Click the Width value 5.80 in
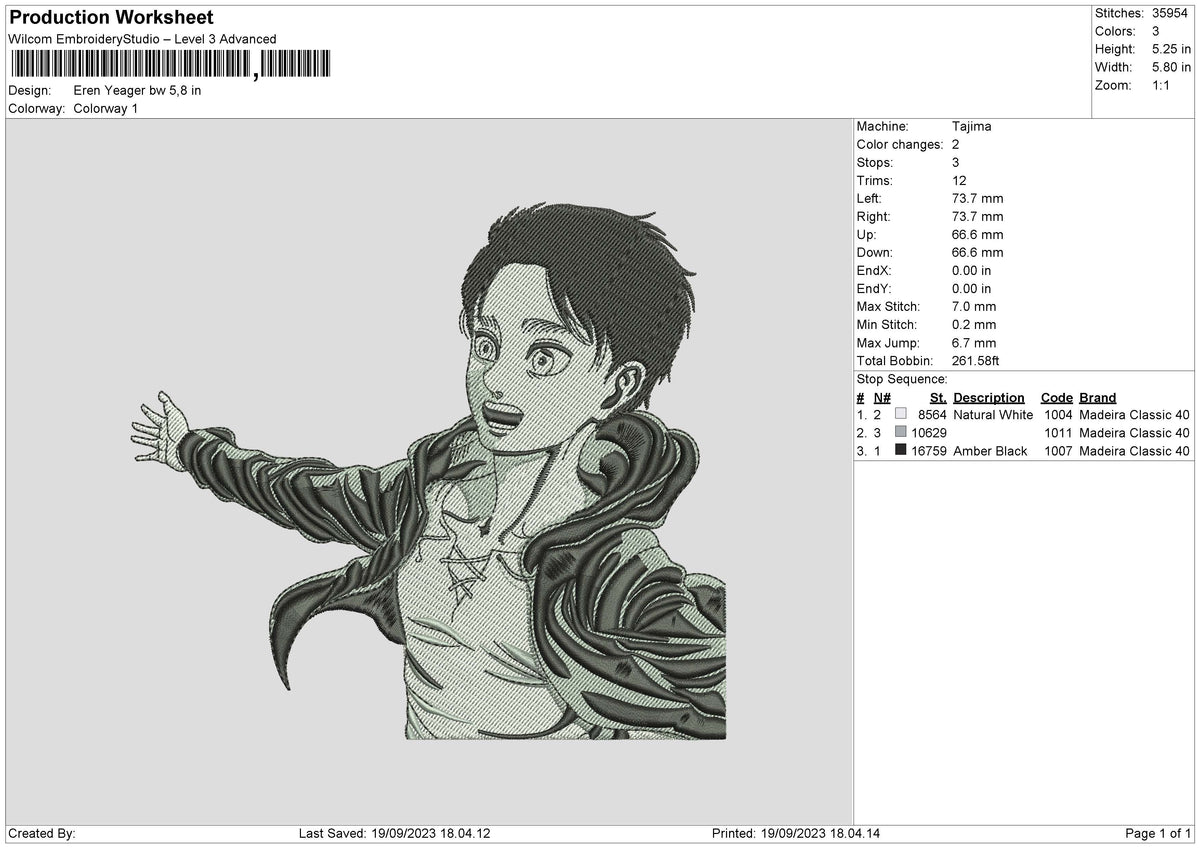 click(x=1173, y=67)
